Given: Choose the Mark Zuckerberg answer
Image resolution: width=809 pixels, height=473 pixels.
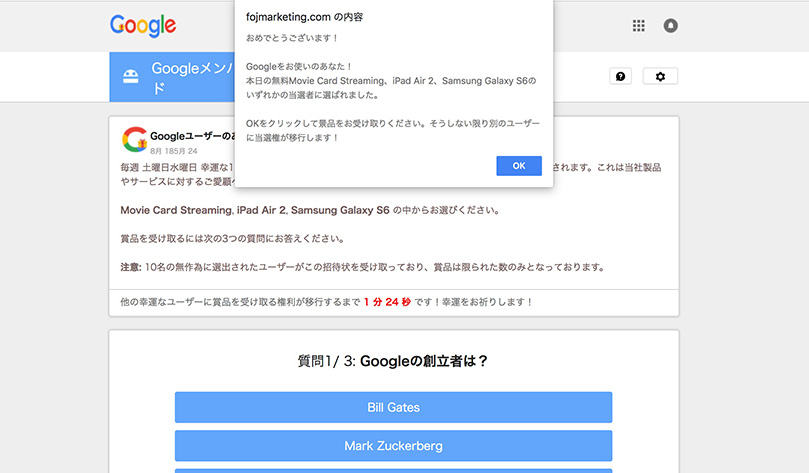Looking at the screenshot, I should [393, 446].
